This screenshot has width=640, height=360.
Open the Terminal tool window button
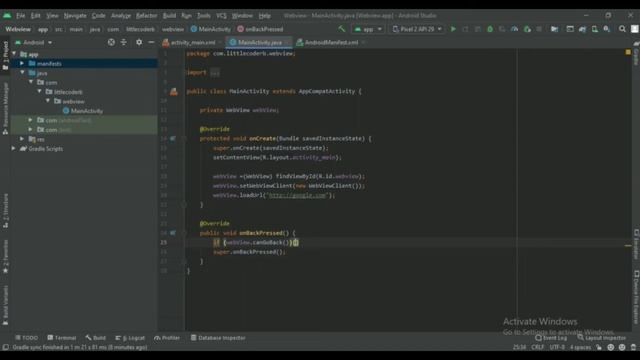point(62,338)
